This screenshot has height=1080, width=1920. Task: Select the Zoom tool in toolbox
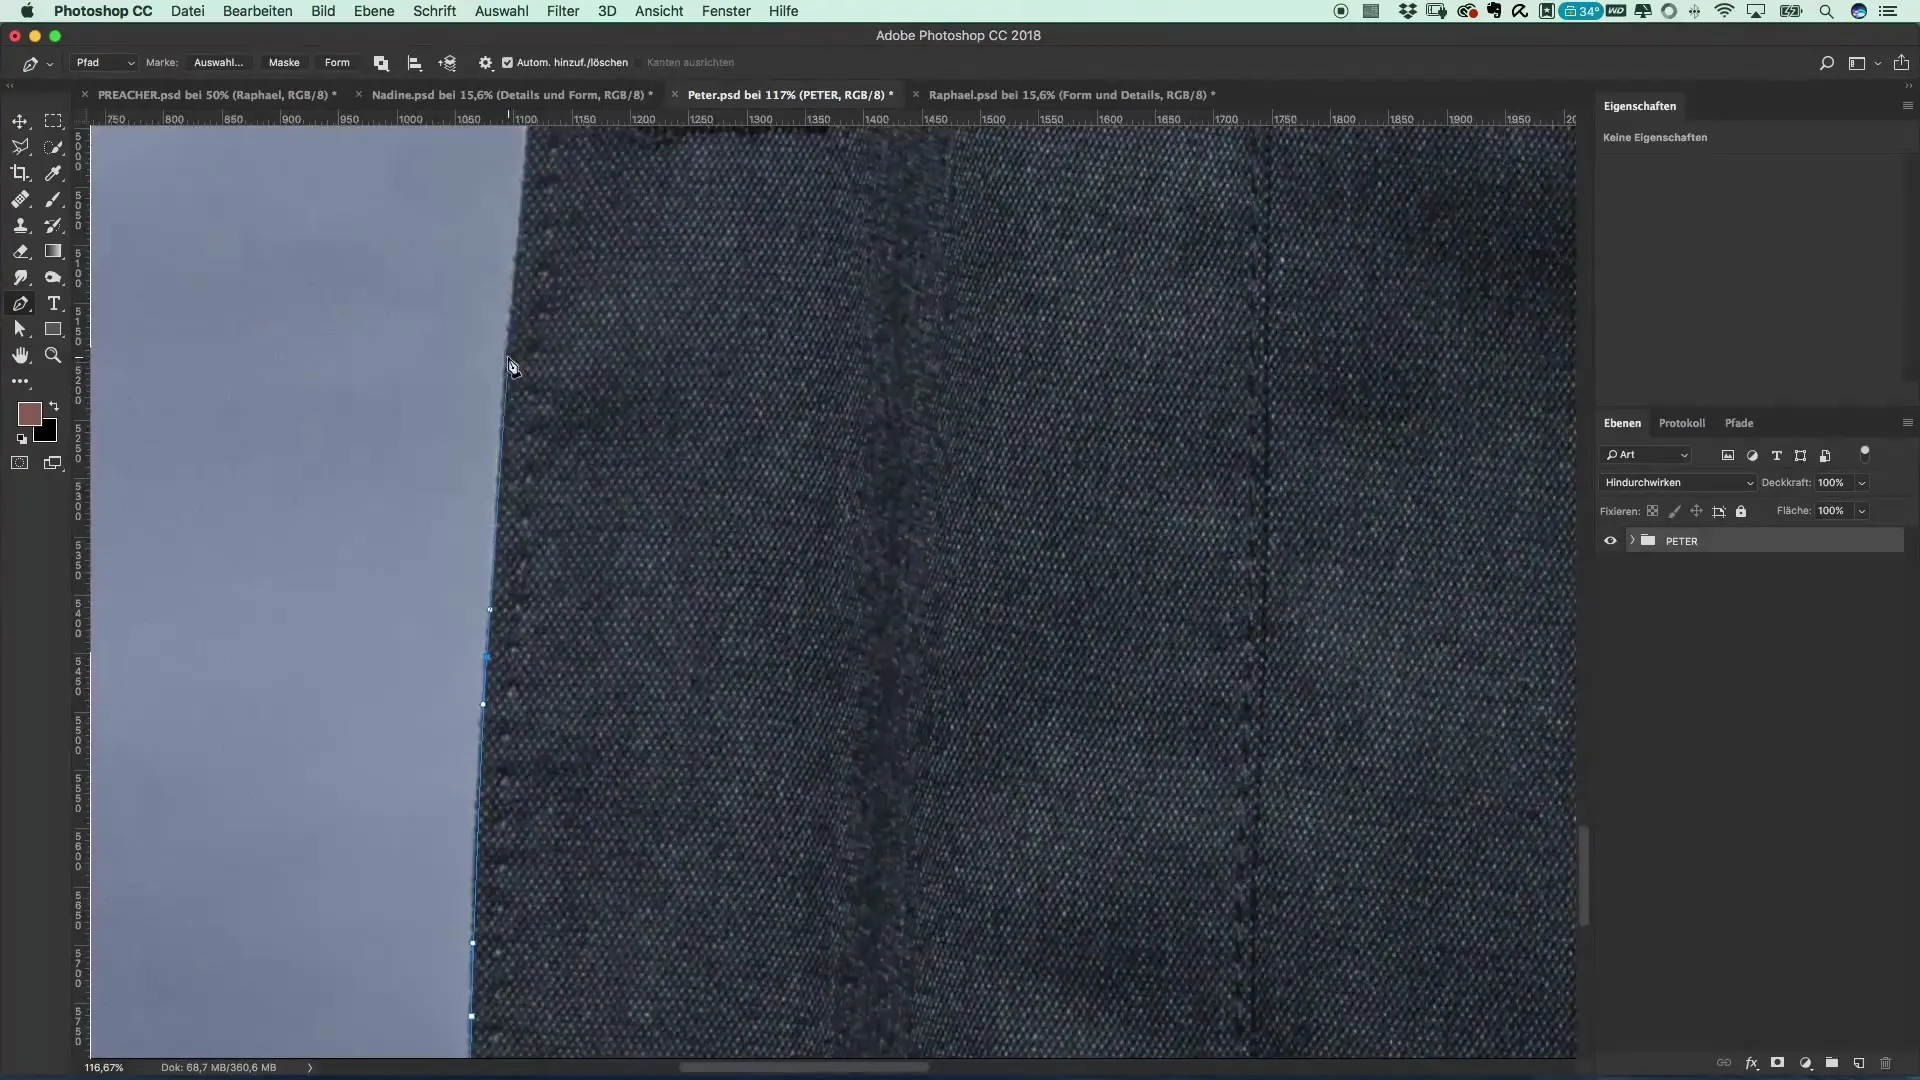pyautogui.click(x=53, y=355)
